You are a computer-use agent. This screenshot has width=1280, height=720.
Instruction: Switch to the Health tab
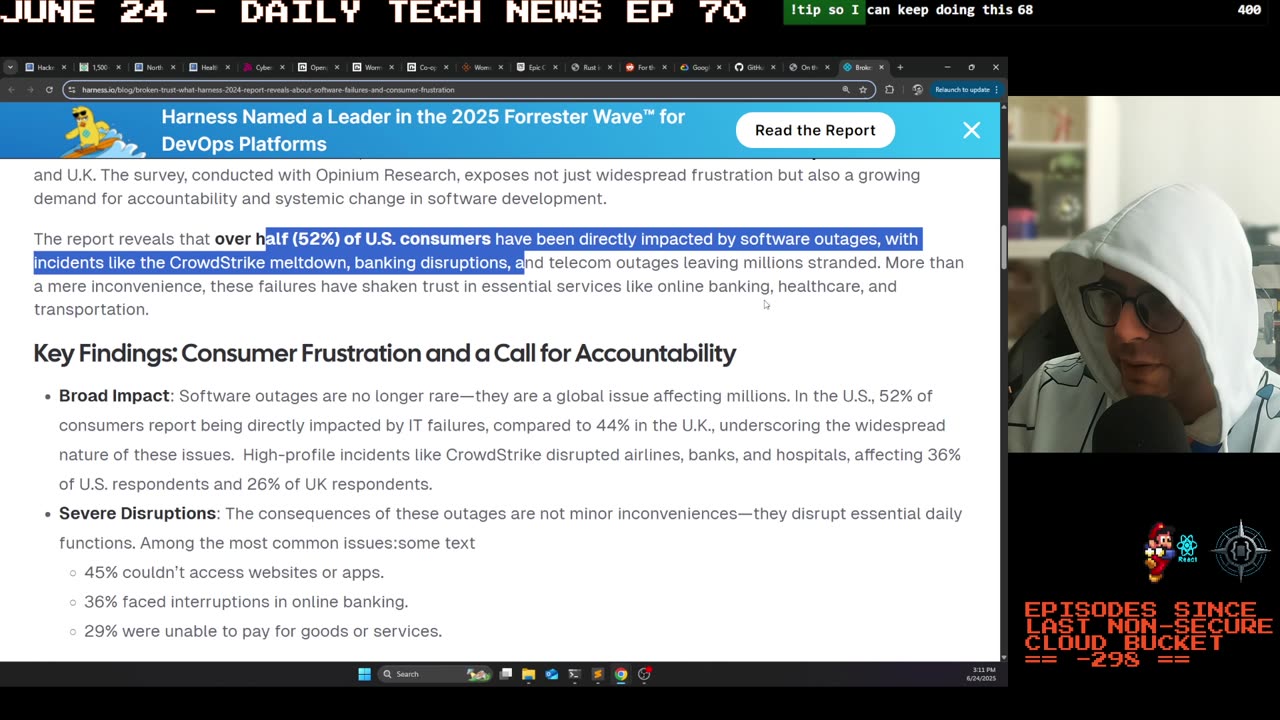coord(208,67)
